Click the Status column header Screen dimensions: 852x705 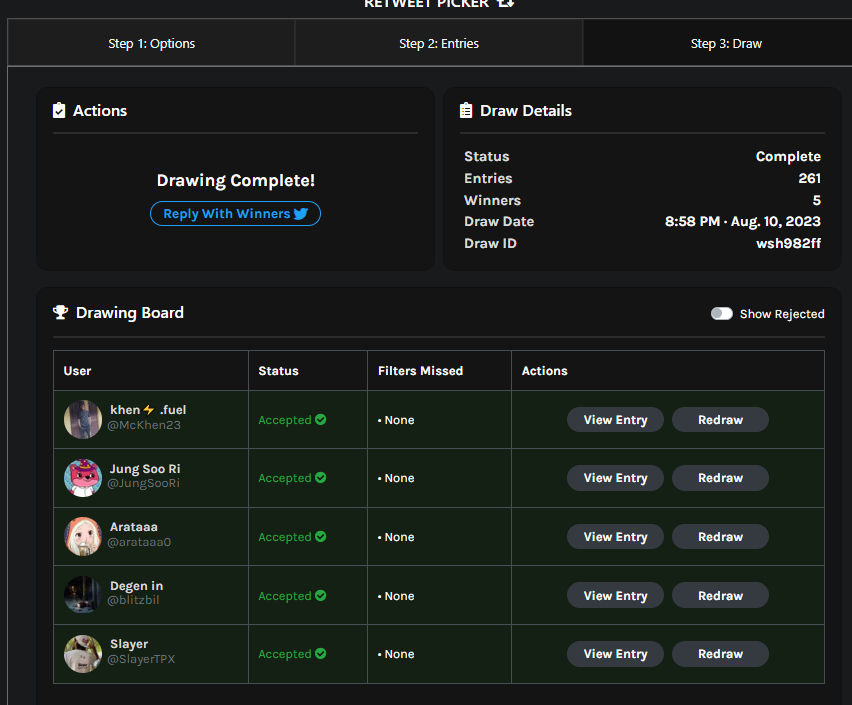pyautogui.click(x=278, y=371)
